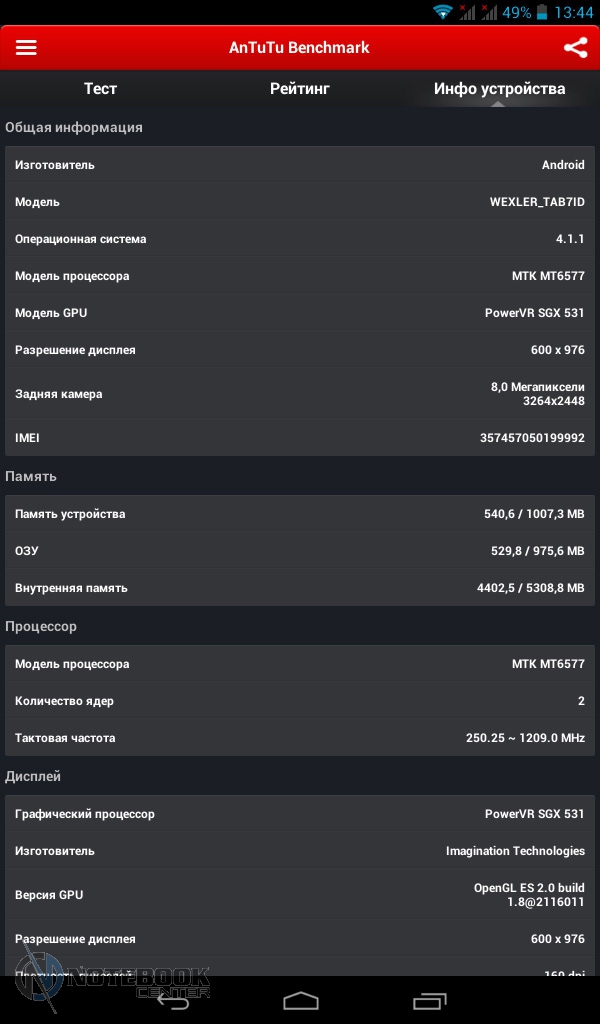Tap the Внутренняя память row

coord(300,588)
